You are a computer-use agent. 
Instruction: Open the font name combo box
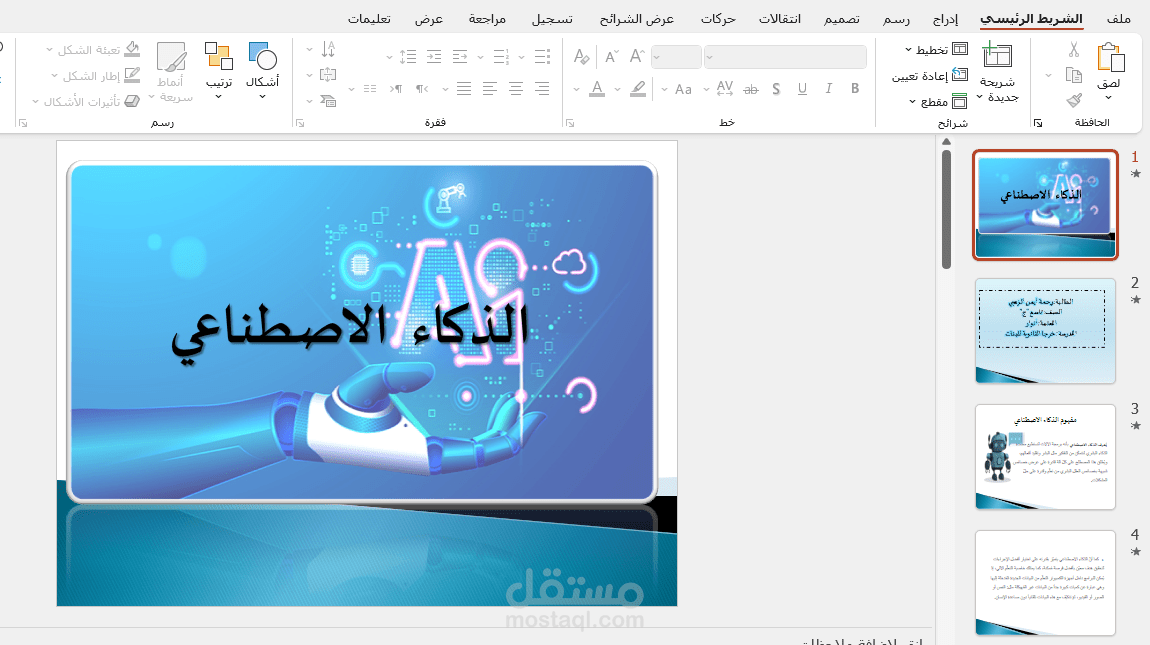(x=785, y=57)
